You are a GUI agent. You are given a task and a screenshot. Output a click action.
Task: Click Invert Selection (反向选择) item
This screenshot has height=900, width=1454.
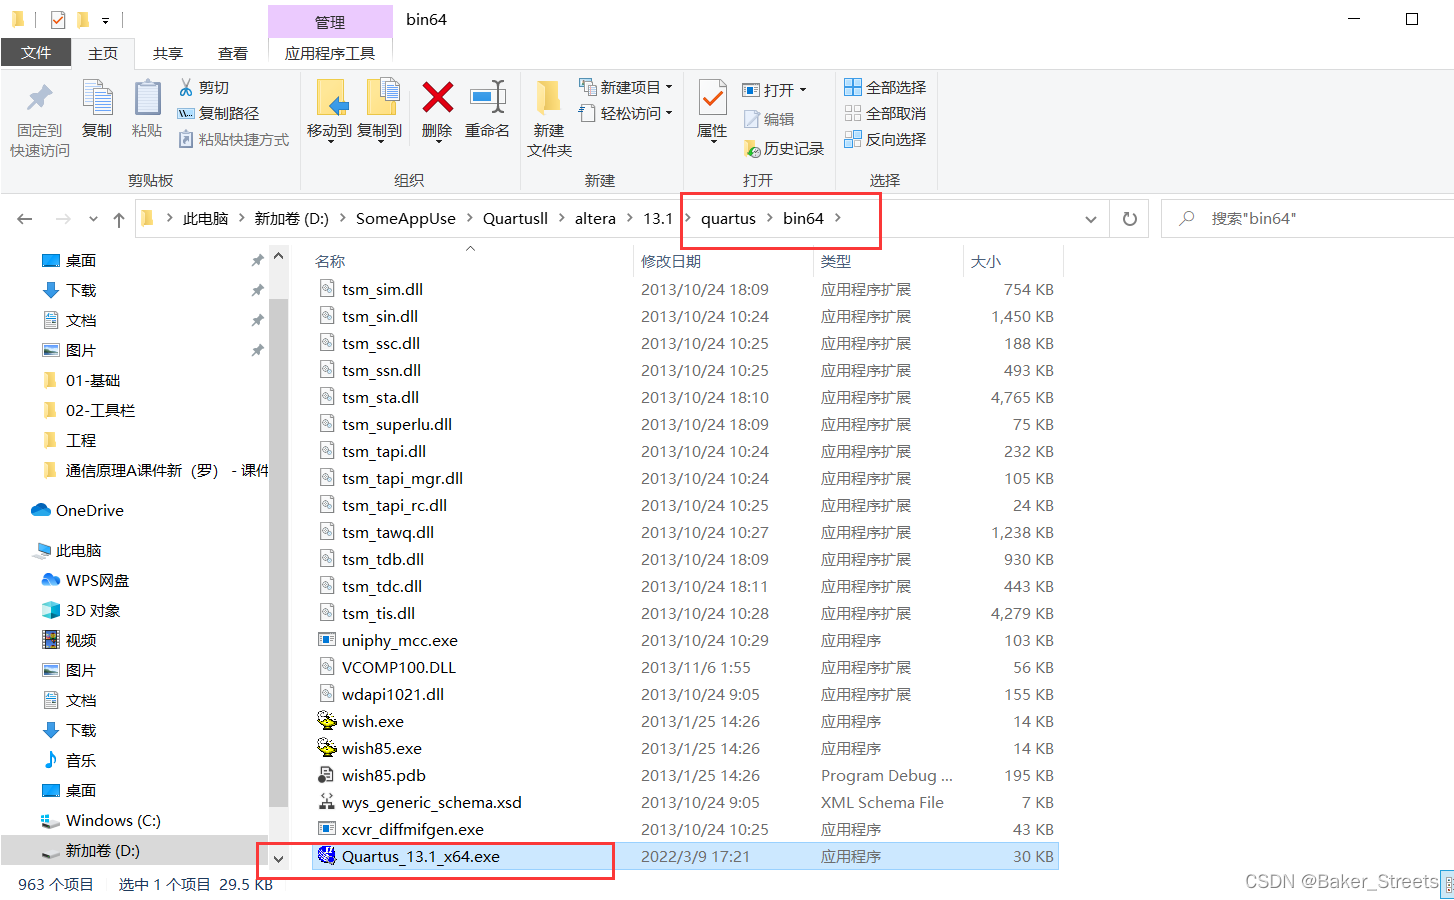(x=885, y=139)
